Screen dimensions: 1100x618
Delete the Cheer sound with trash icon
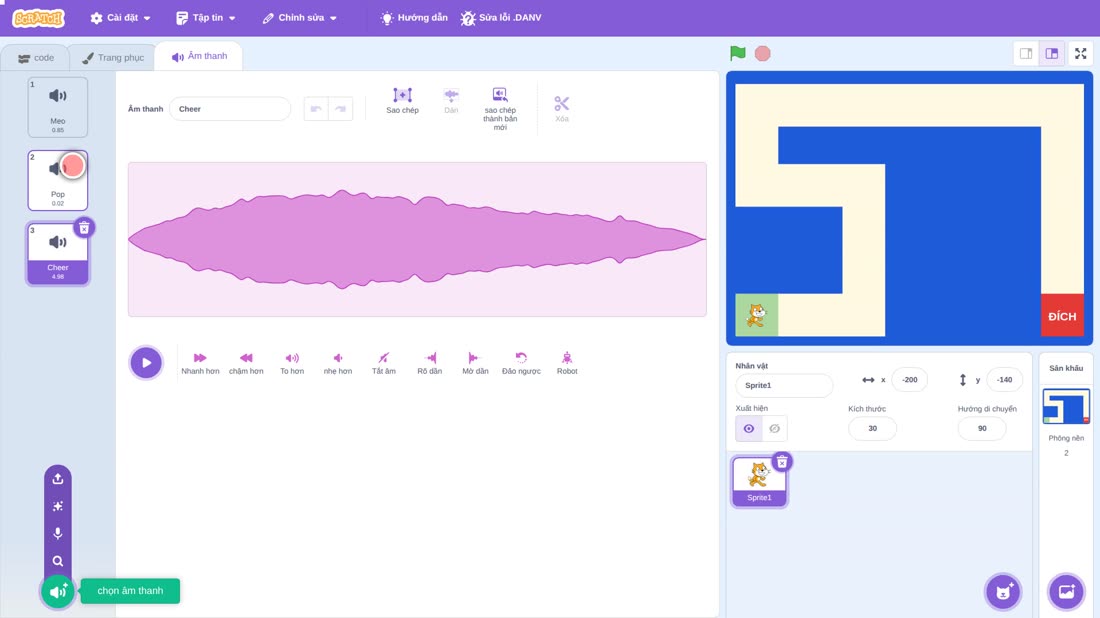(x=84, y=227)
